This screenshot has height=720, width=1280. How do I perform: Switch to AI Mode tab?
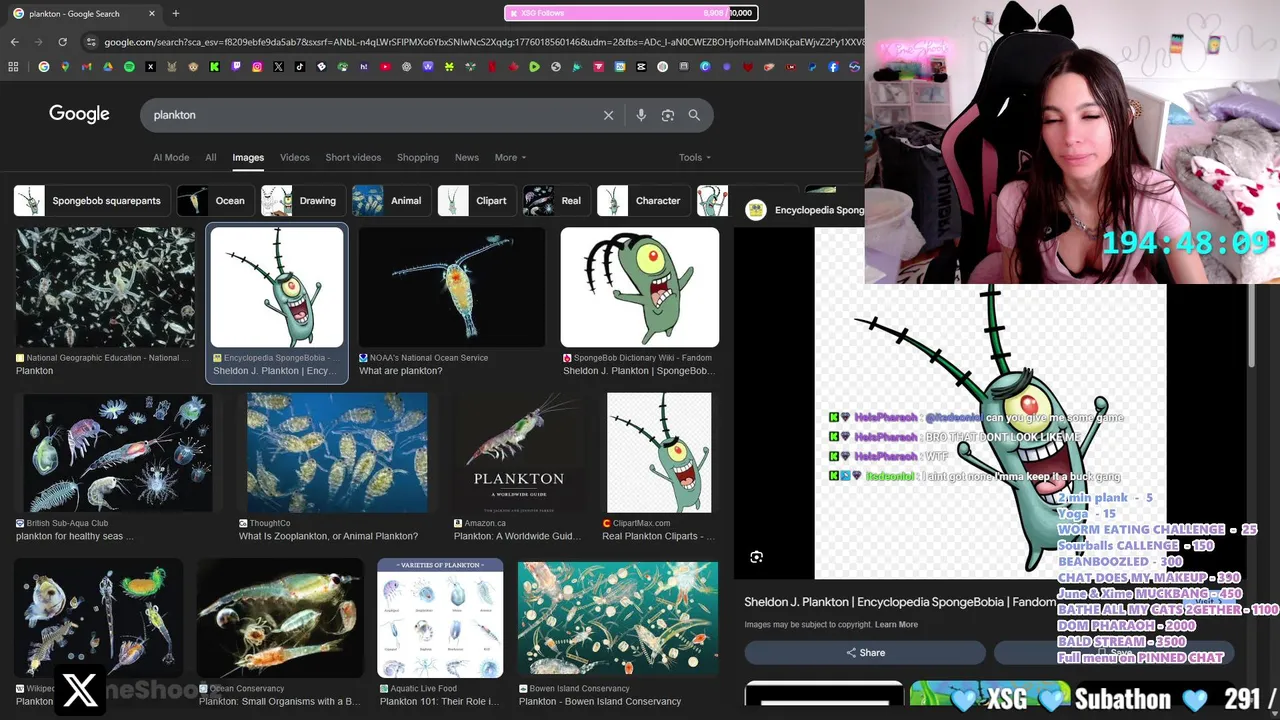pyautogui.click(x=171, y=157)
